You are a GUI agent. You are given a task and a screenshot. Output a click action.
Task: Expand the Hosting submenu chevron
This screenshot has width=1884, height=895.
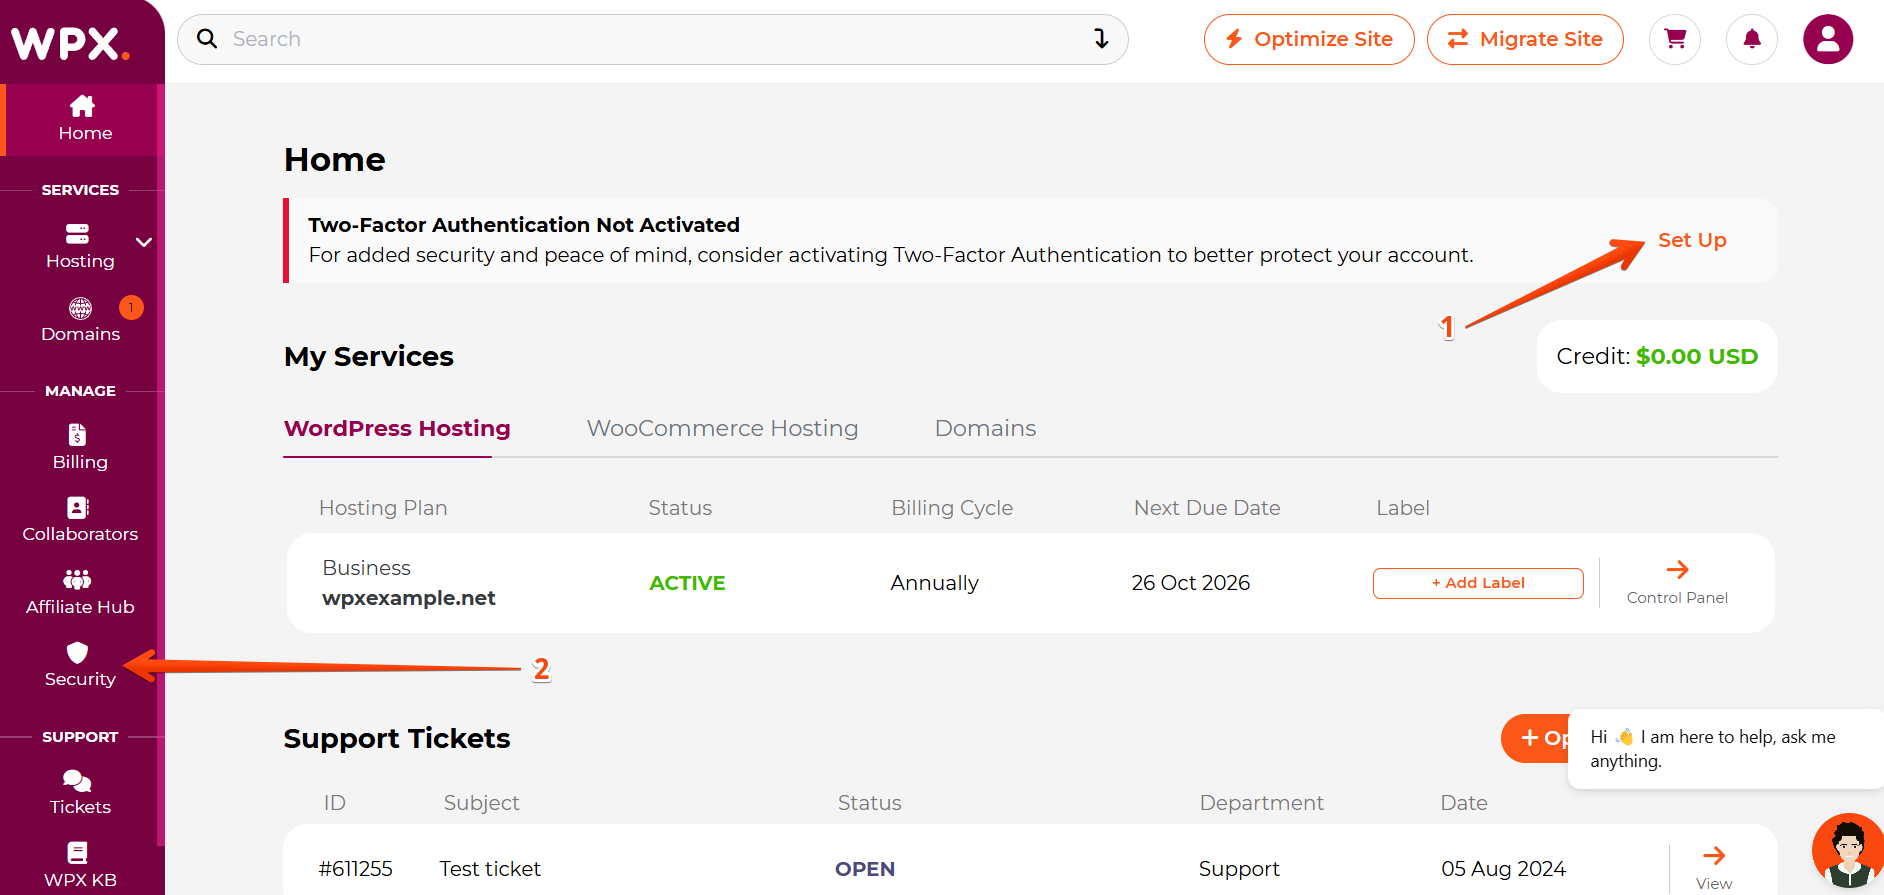click(144, 242)
